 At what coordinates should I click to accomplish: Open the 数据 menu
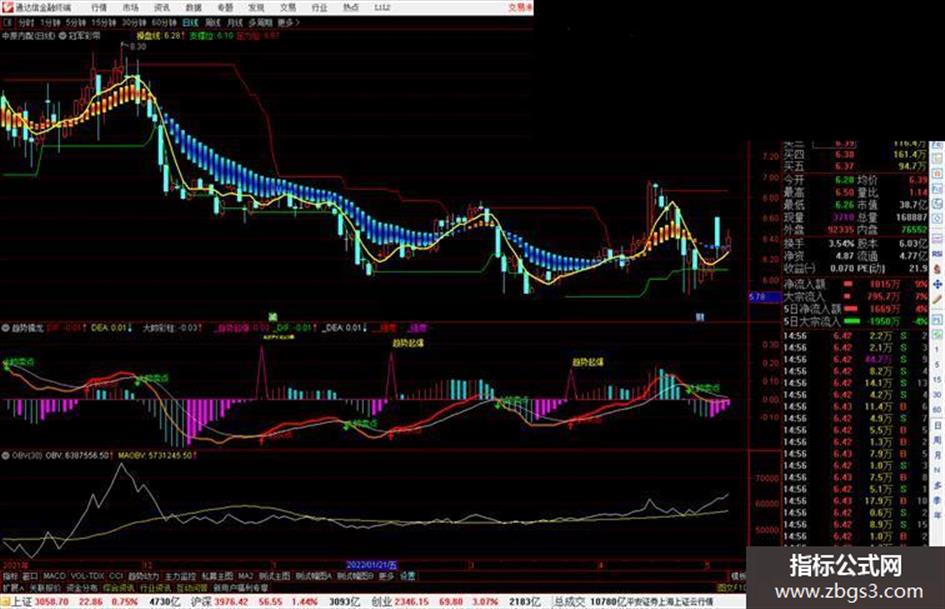tap(193, 7)
